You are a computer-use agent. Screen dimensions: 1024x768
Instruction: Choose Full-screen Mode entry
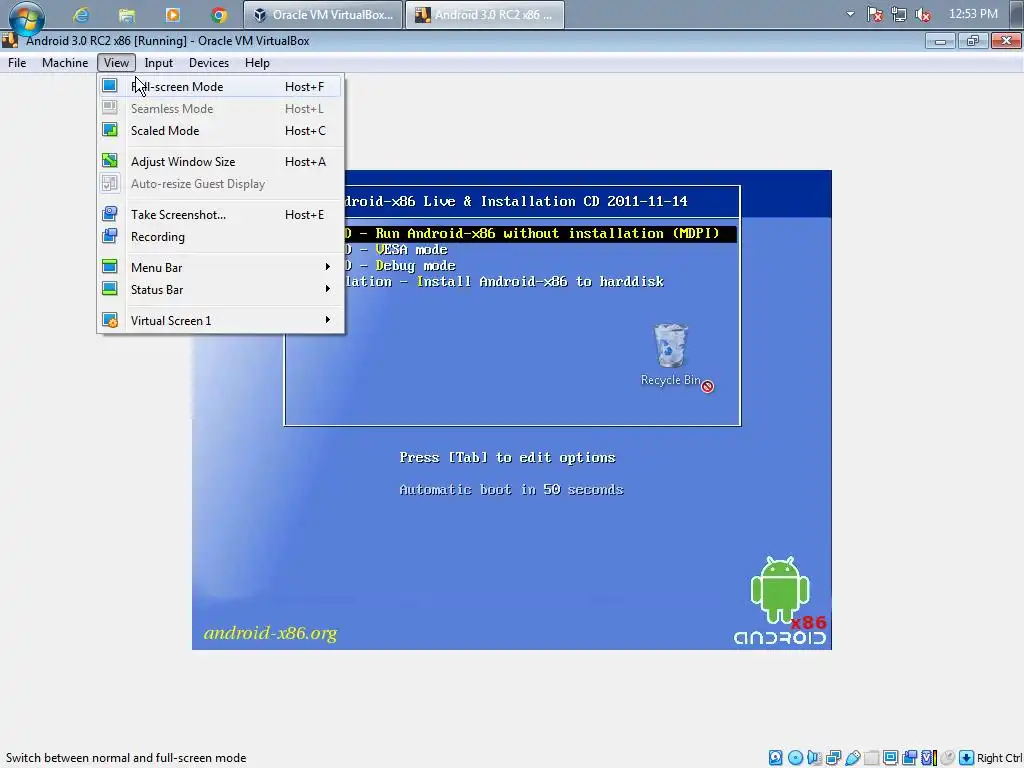(x=220, y=86)
